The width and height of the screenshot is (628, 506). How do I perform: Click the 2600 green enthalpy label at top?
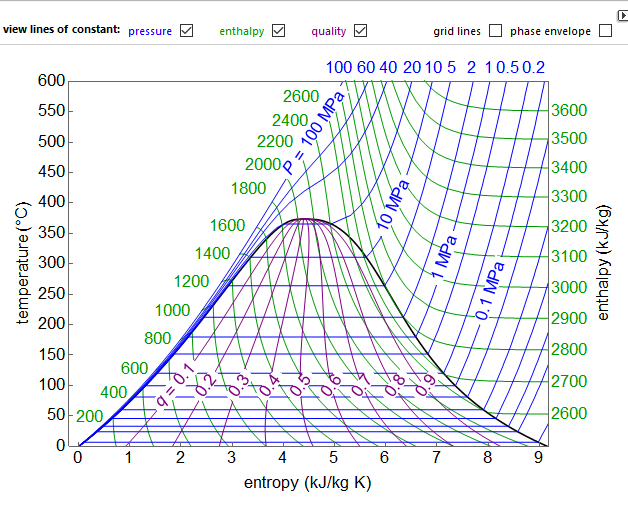click(300, 97)
